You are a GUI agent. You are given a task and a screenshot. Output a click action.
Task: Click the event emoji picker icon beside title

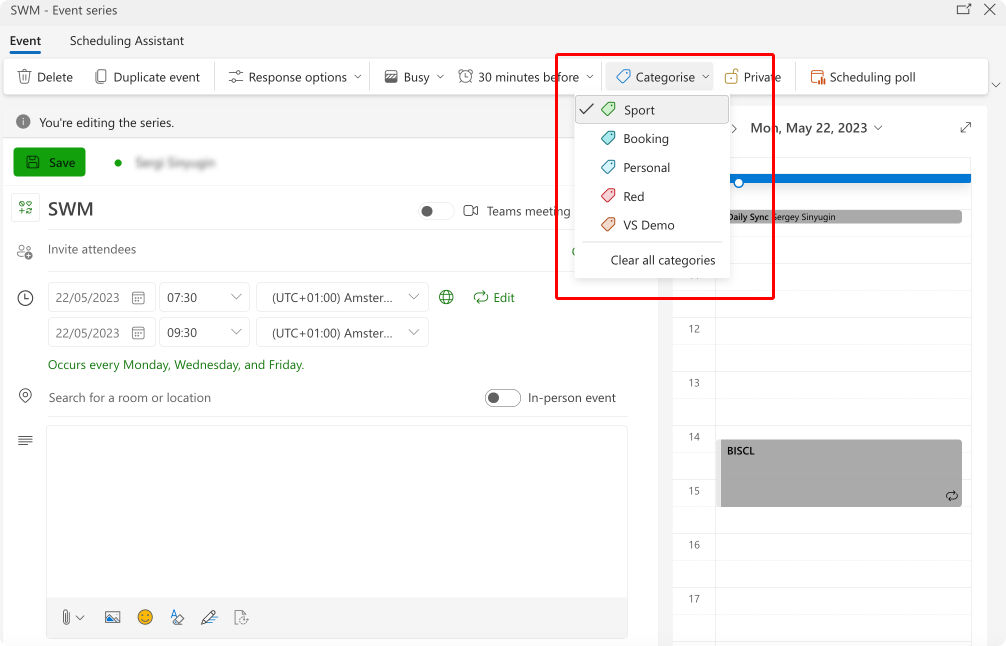click(x=26, y=207)
